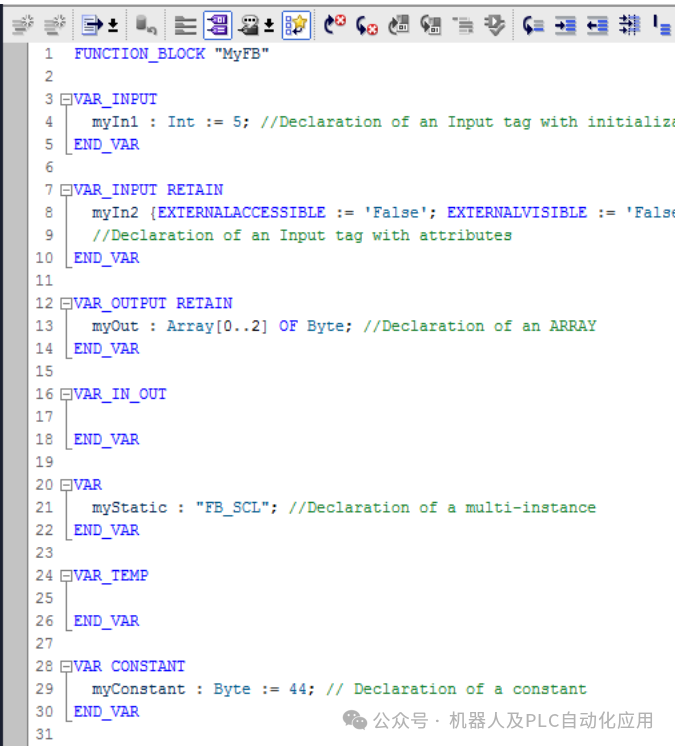Click the gray text lines toolbar icon

pyautogui.click(x=185, y=25)
